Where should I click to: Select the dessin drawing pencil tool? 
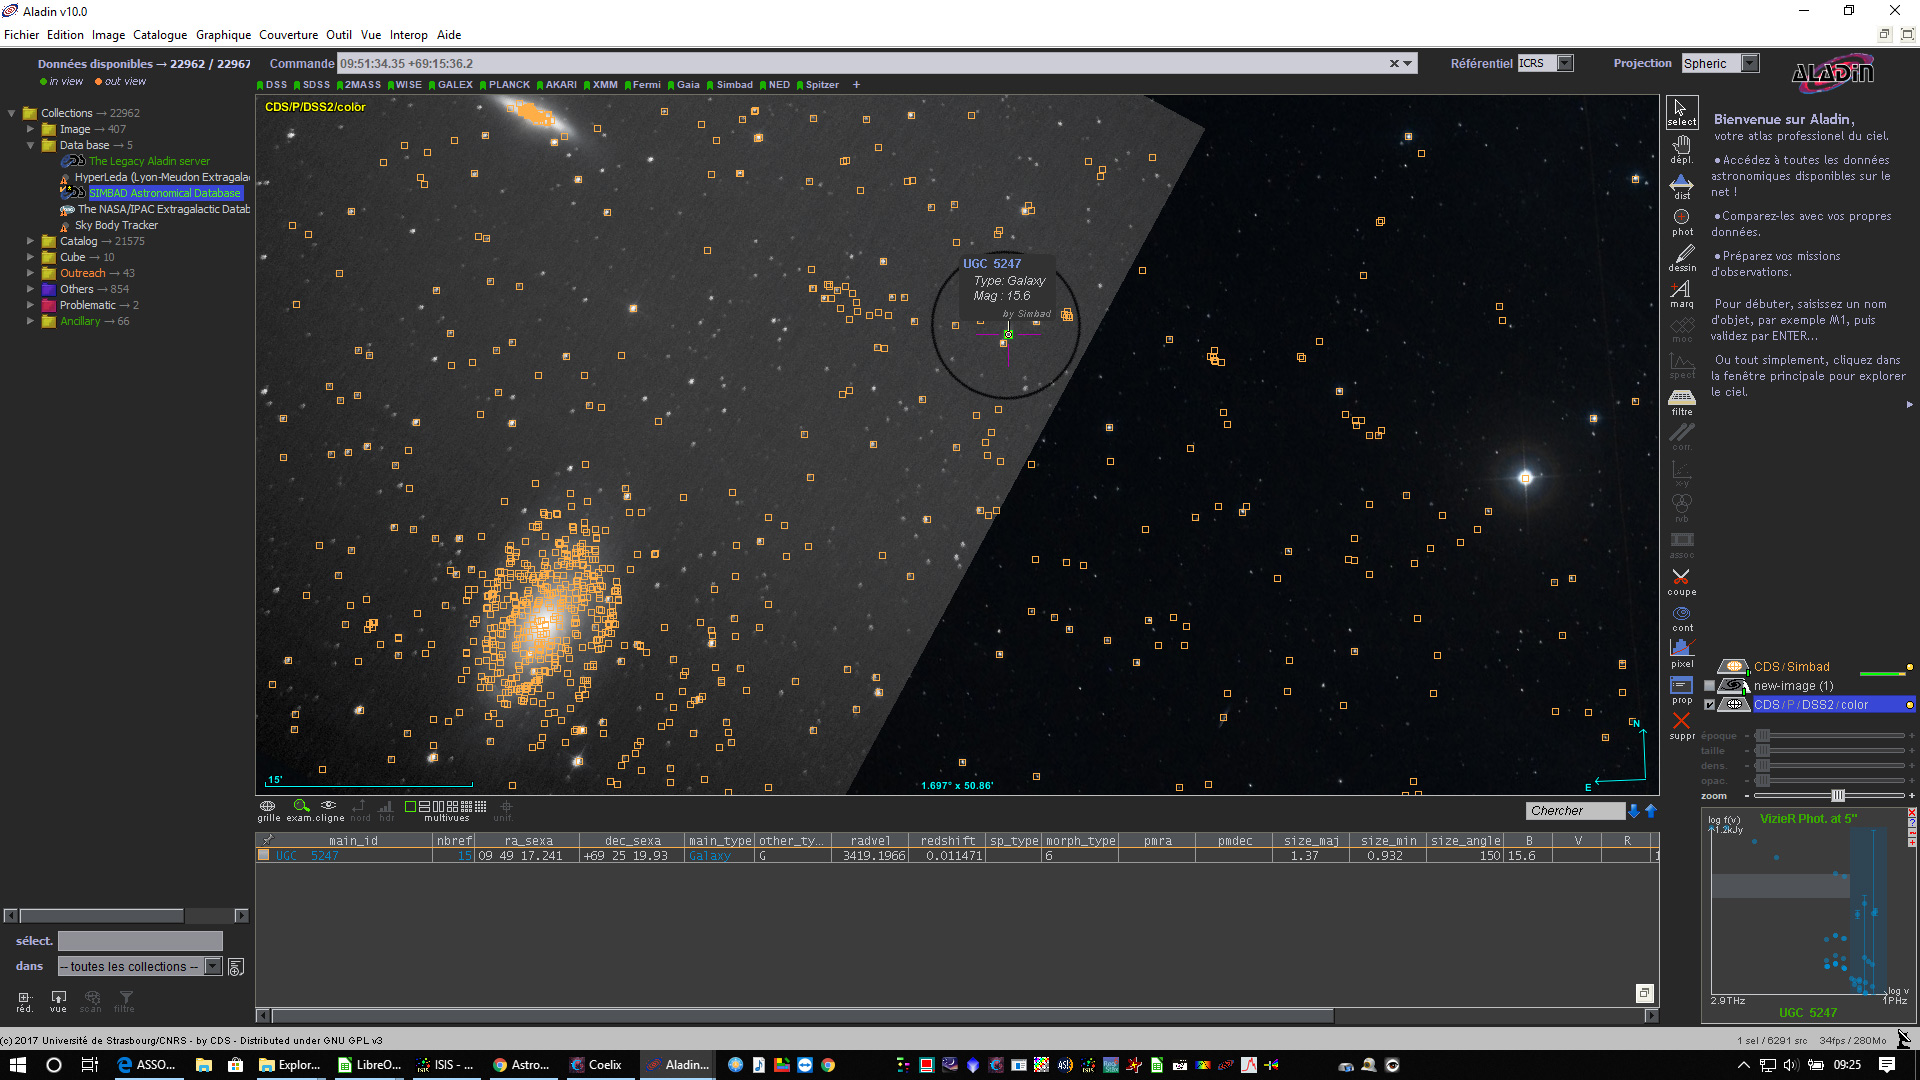pos(1681,258)
